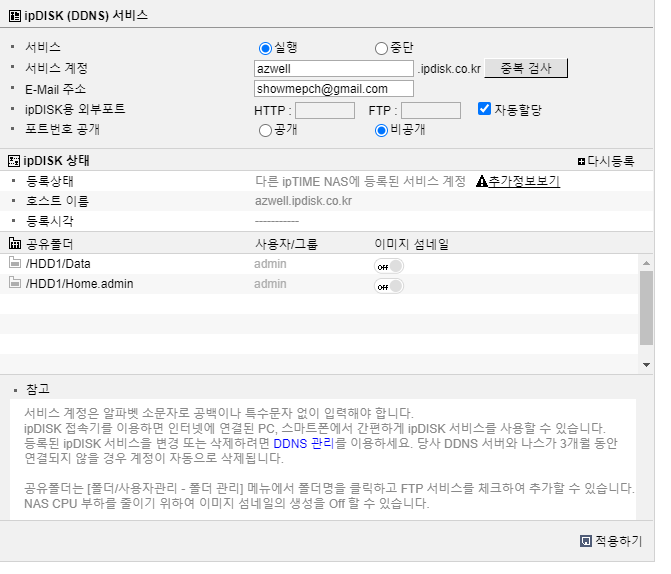Select the /HDD1/Home.admin folder row
The image size is (671, 574).
tap(319, 284)
